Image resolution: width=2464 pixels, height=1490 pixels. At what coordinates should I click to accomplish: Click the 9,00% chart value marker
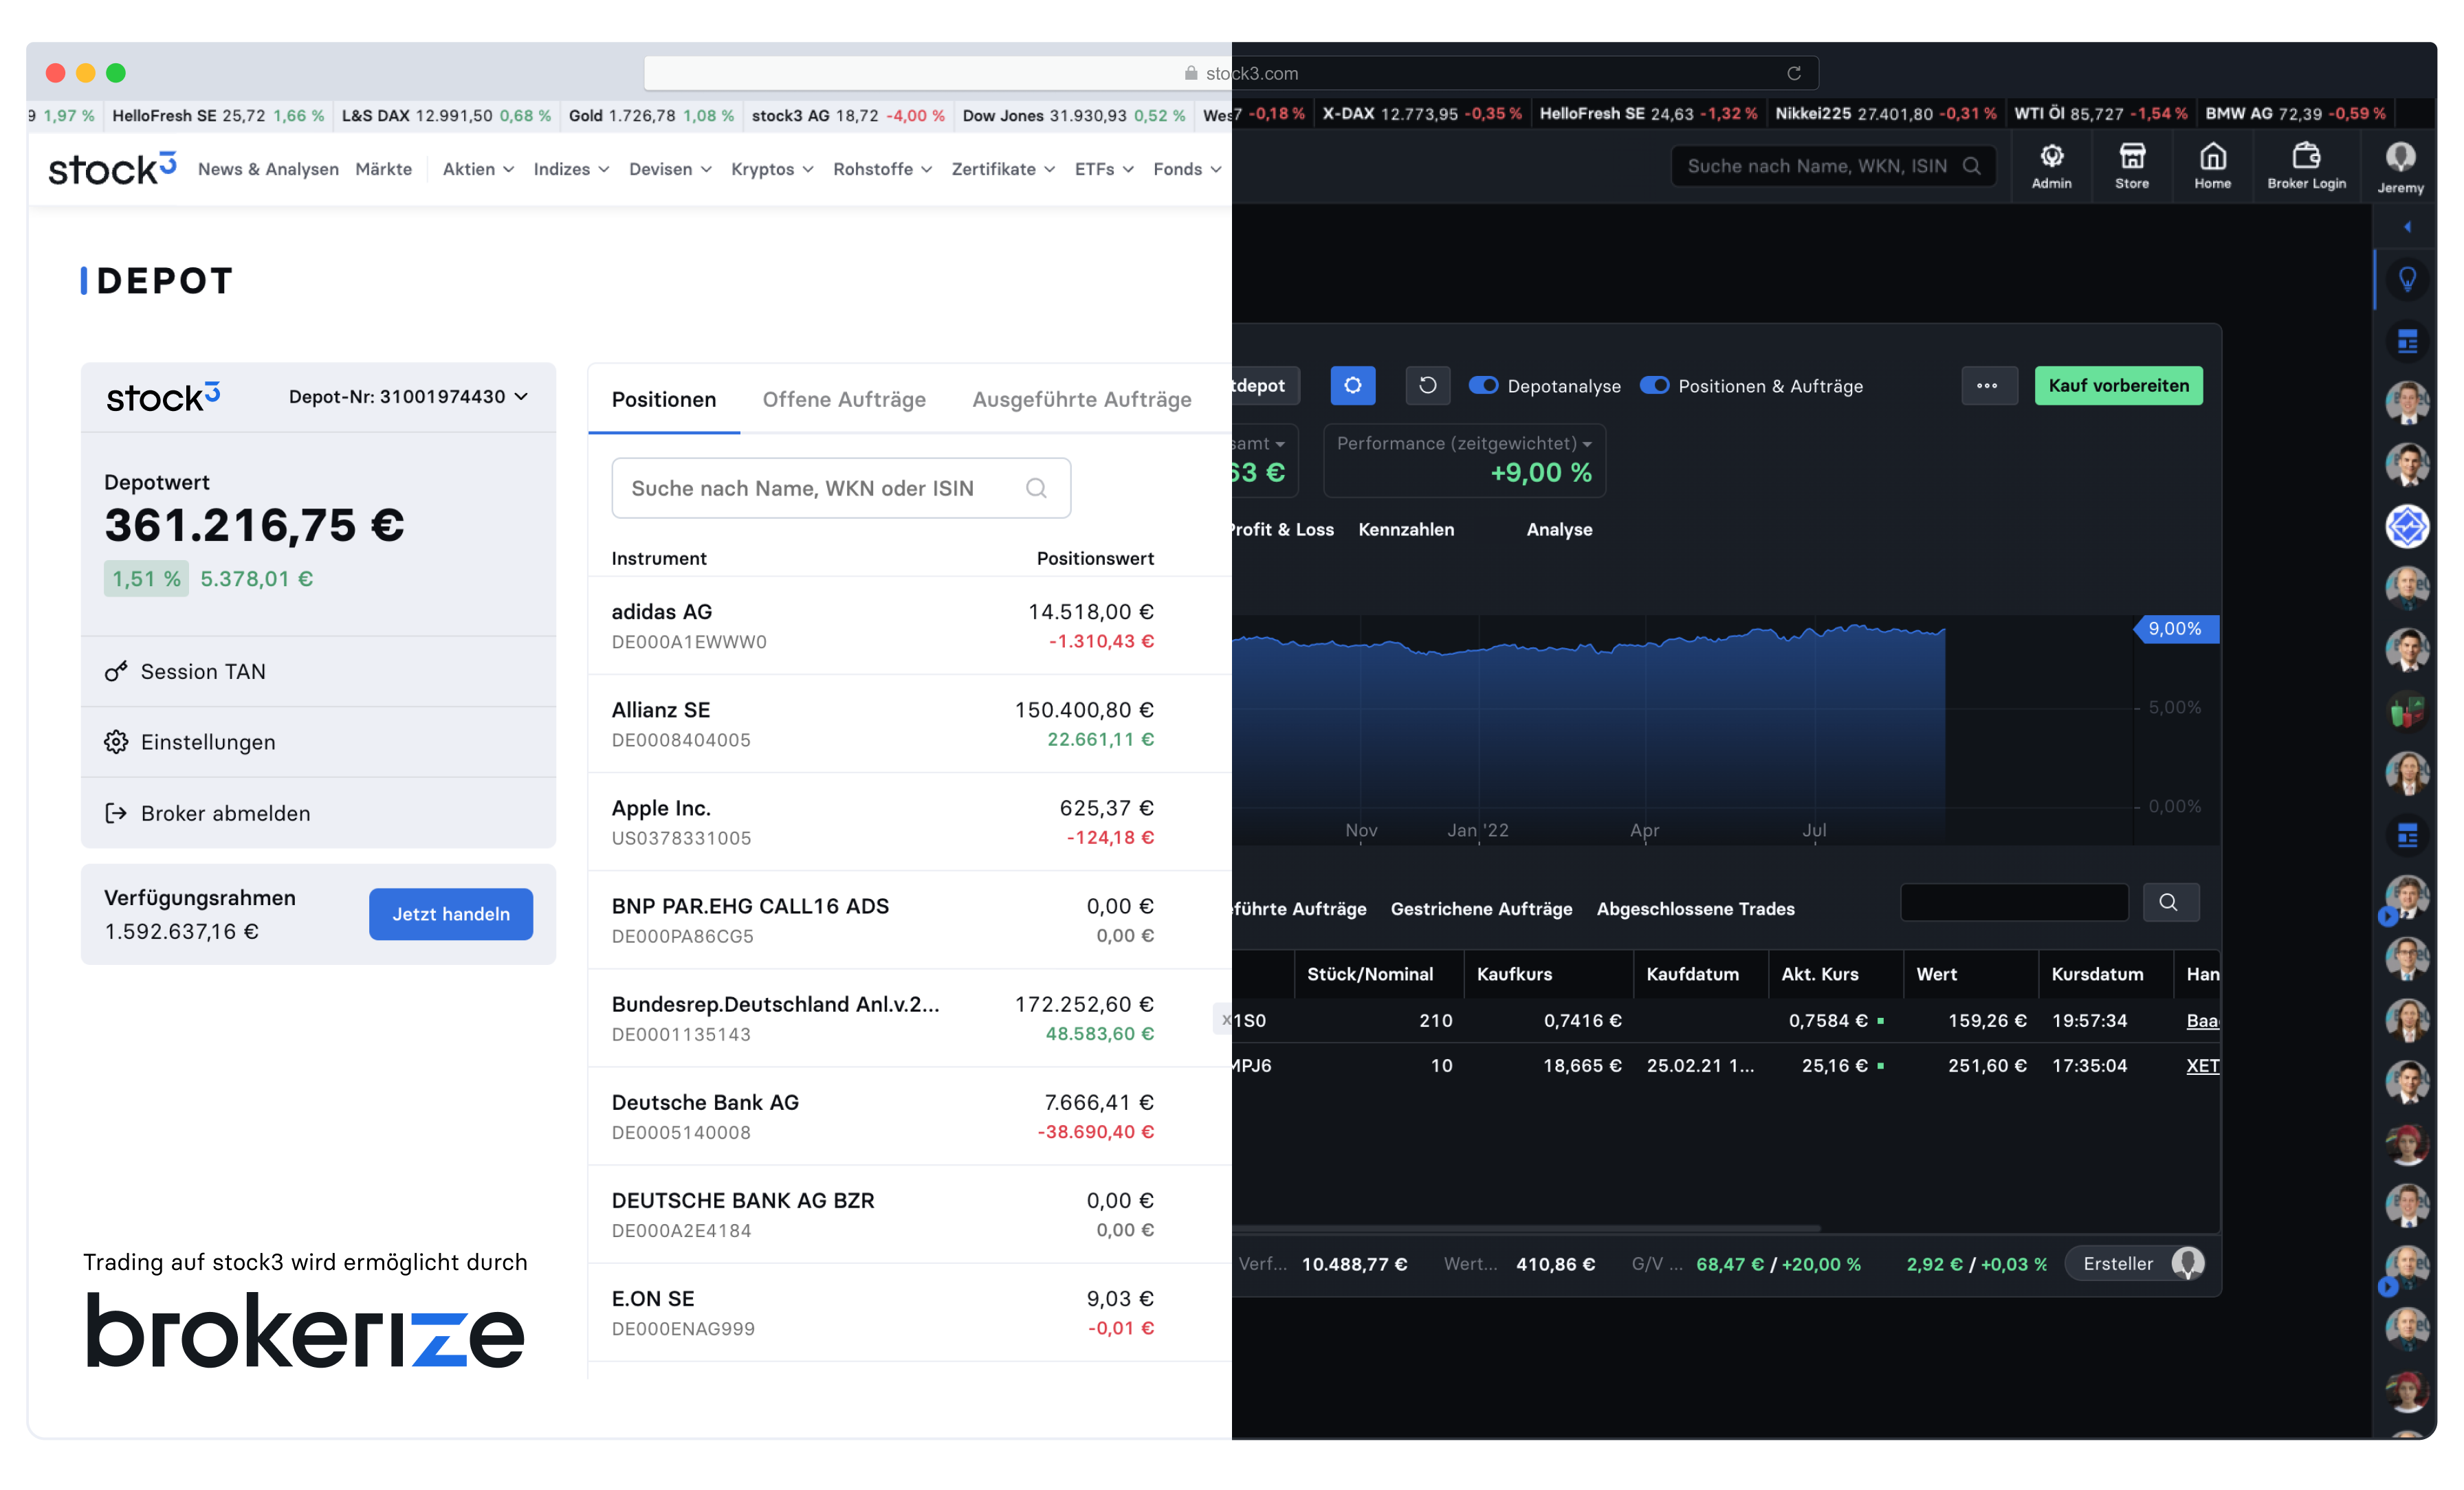[2176, 628]
